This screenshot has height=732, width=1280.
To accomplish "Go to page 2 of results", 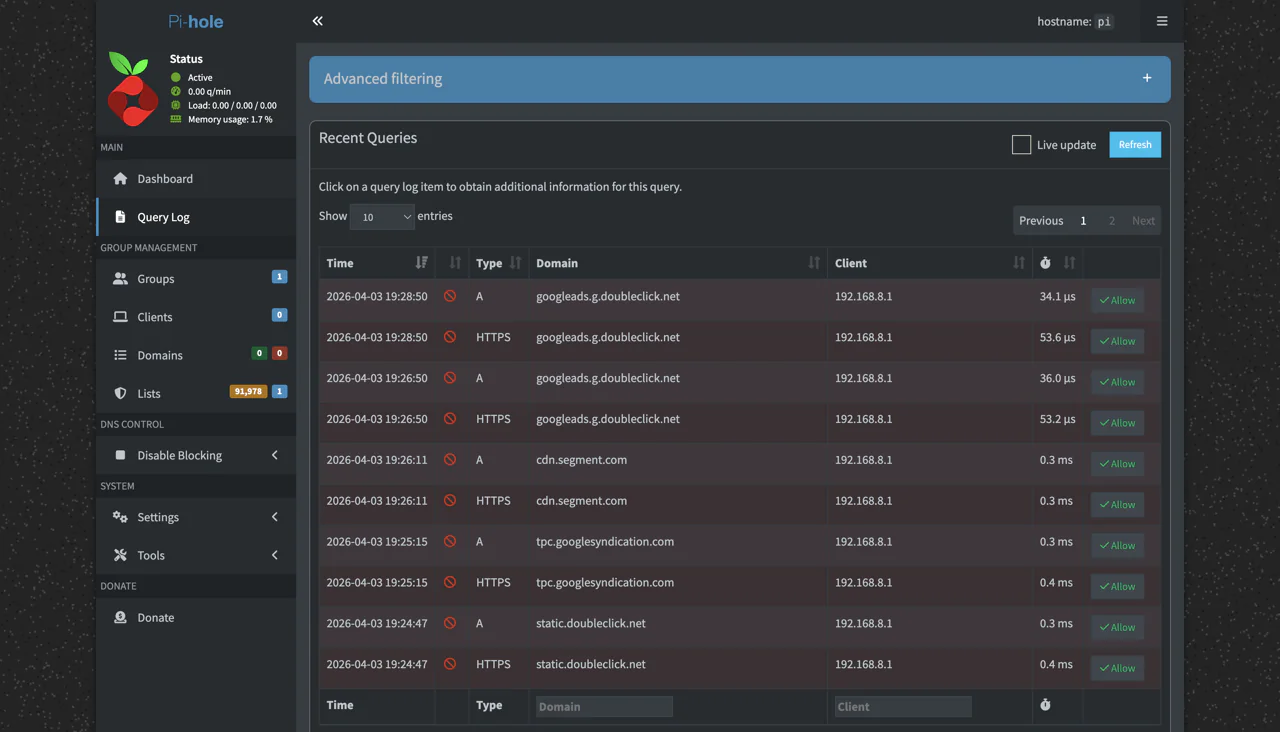I will point(1111,221).
